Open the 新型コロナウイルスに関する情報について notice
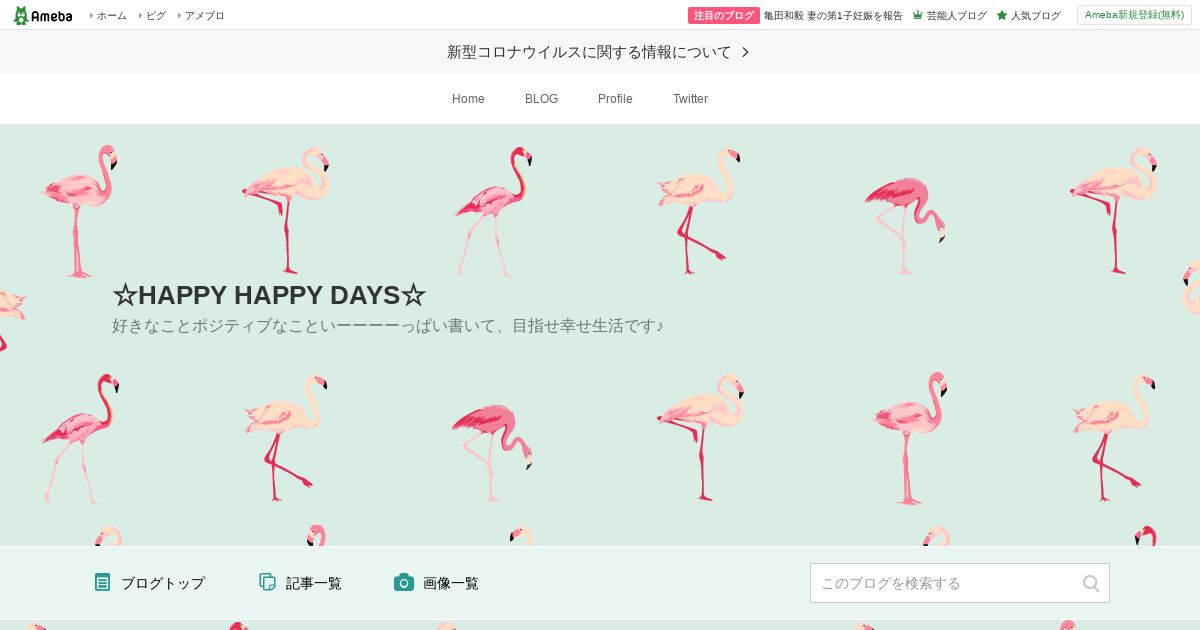The height and width of the screenshot is (630, 1200). point(589,52)
